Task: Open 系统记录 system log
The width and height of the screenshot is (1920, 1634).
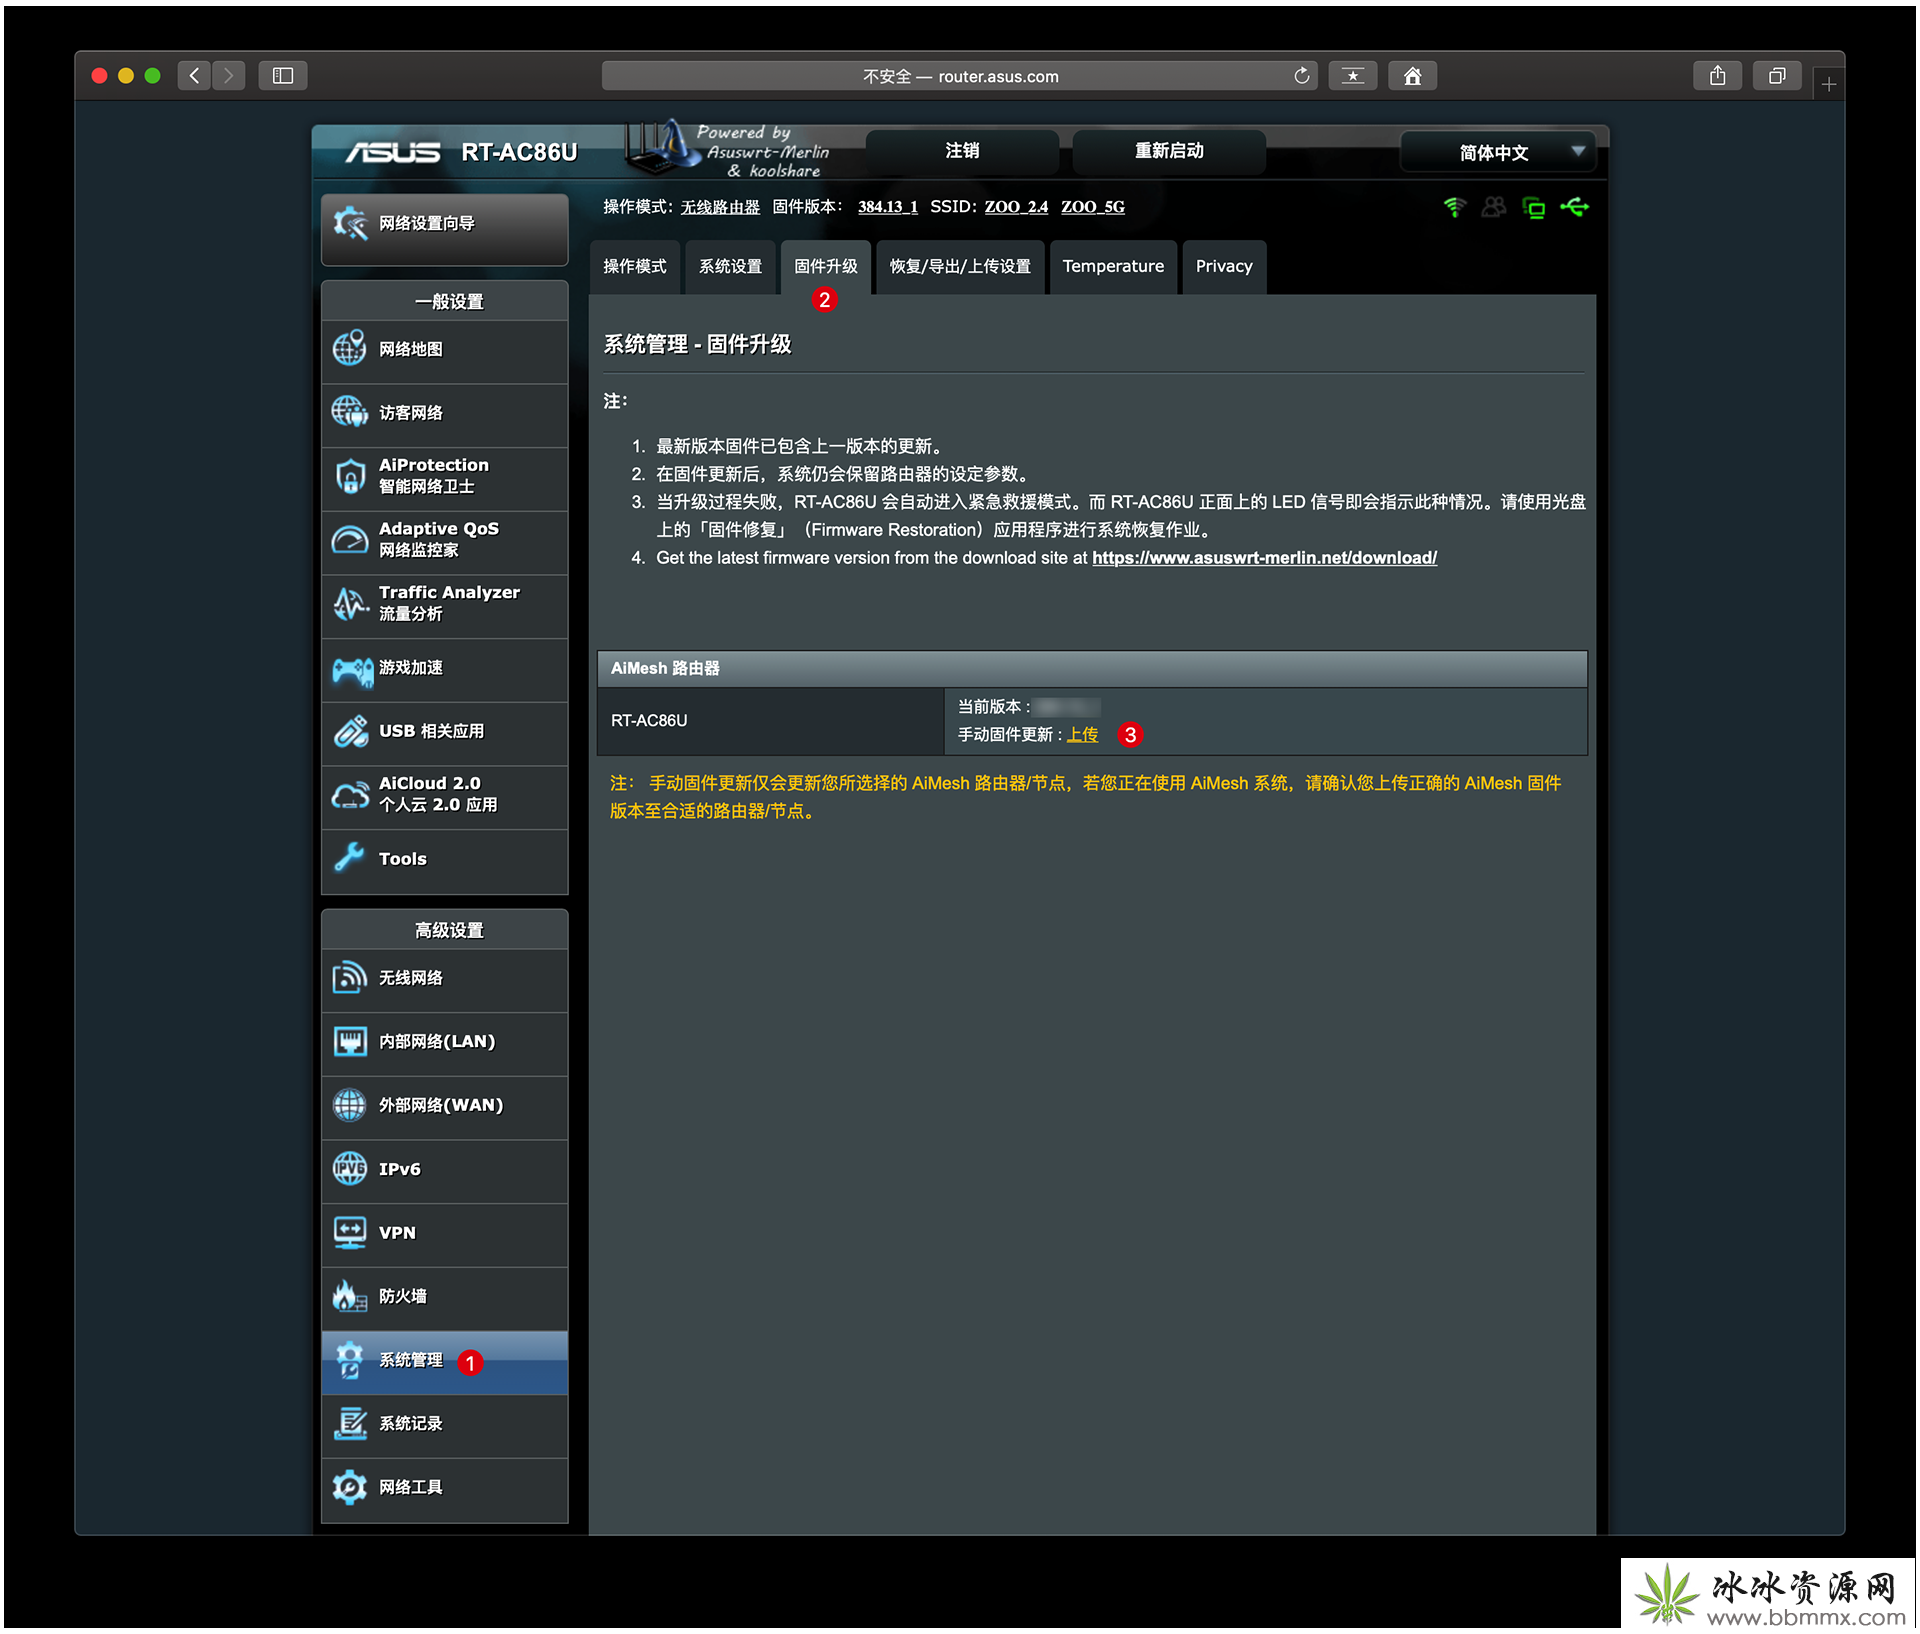Action: point(444,1425)
